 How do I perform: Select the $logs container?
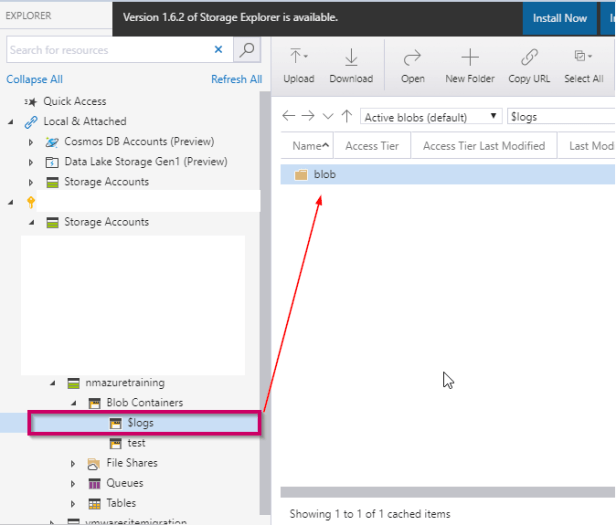pos(141,423)
